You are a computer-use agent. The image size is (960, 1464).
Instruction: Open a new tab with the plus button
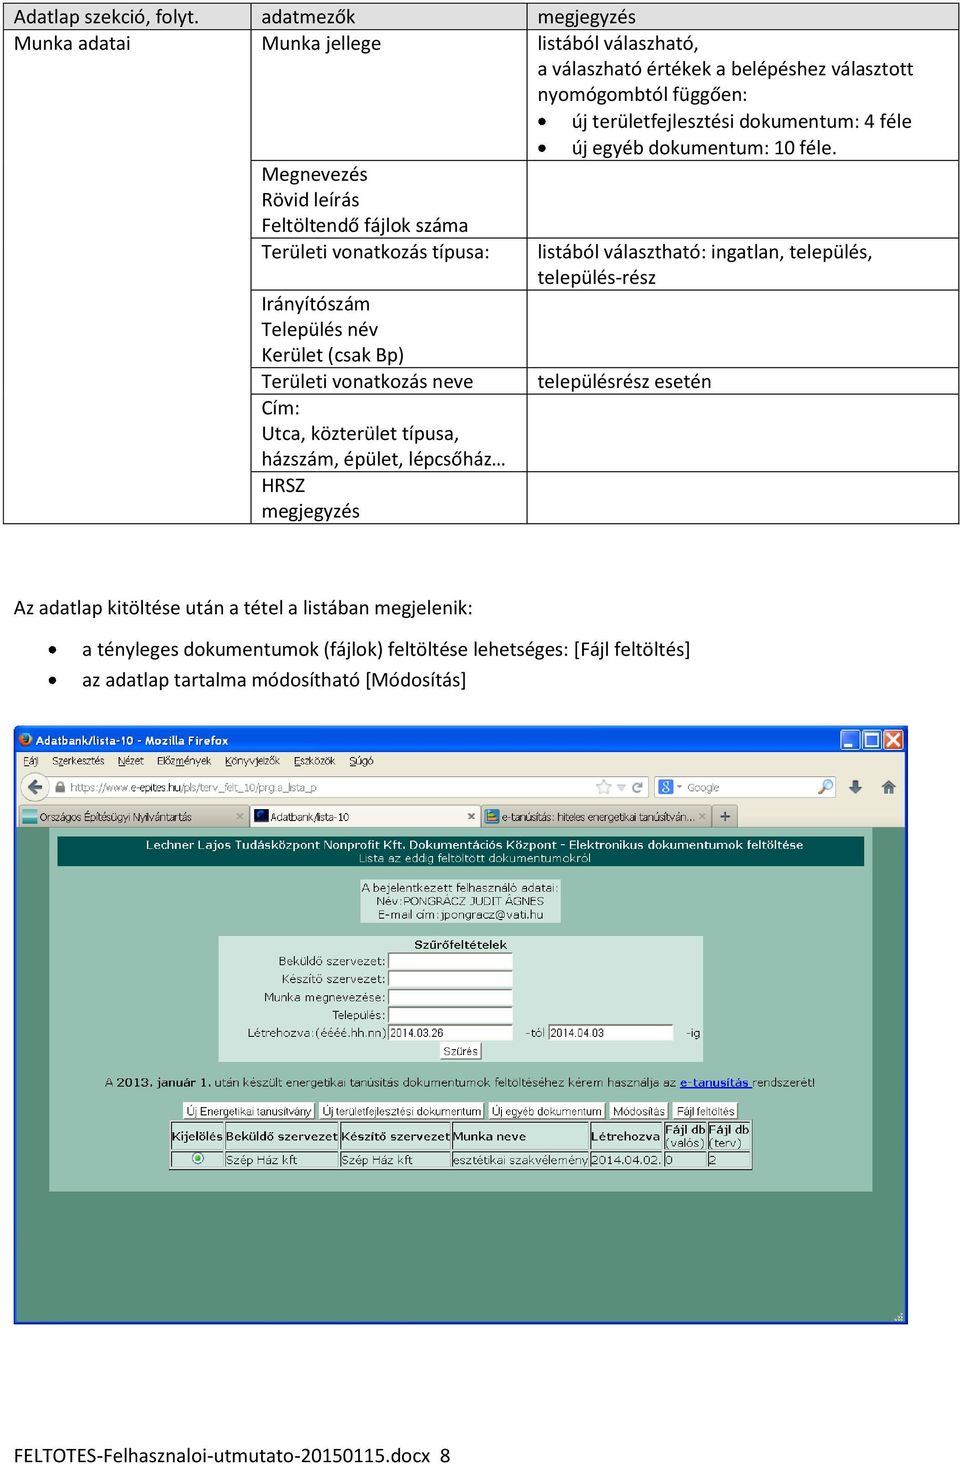pos(725,816)
